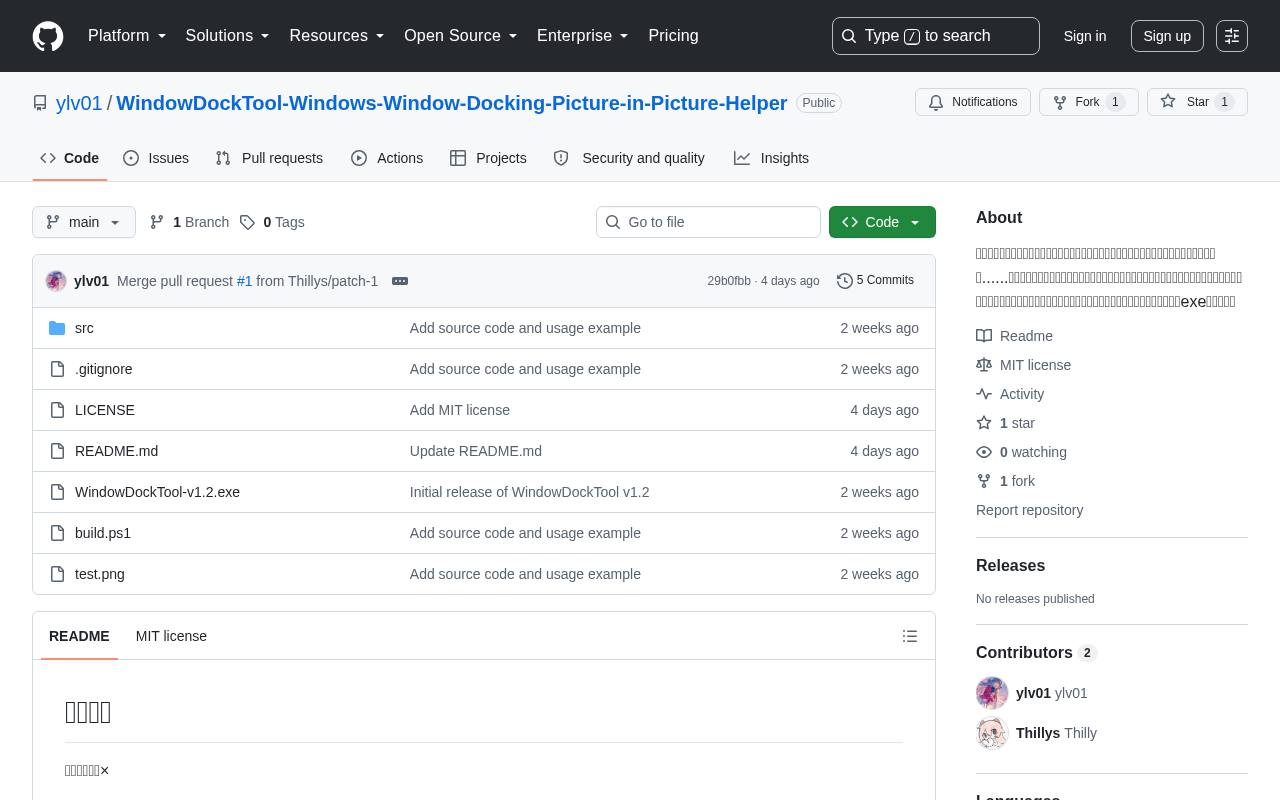View the 1 Branch link

[189, 222]
